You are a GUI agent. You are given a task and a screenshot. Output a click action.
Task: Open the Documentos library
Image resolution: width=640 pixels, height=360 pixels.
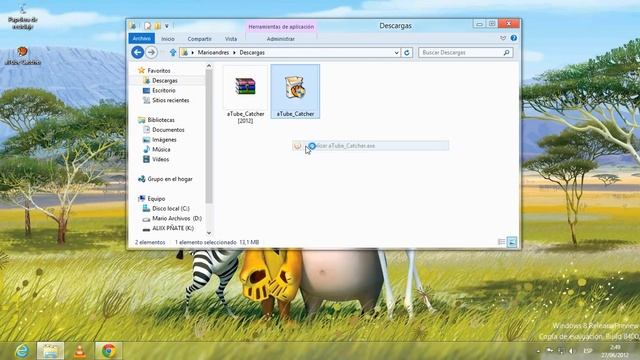(x=168, y=129)
